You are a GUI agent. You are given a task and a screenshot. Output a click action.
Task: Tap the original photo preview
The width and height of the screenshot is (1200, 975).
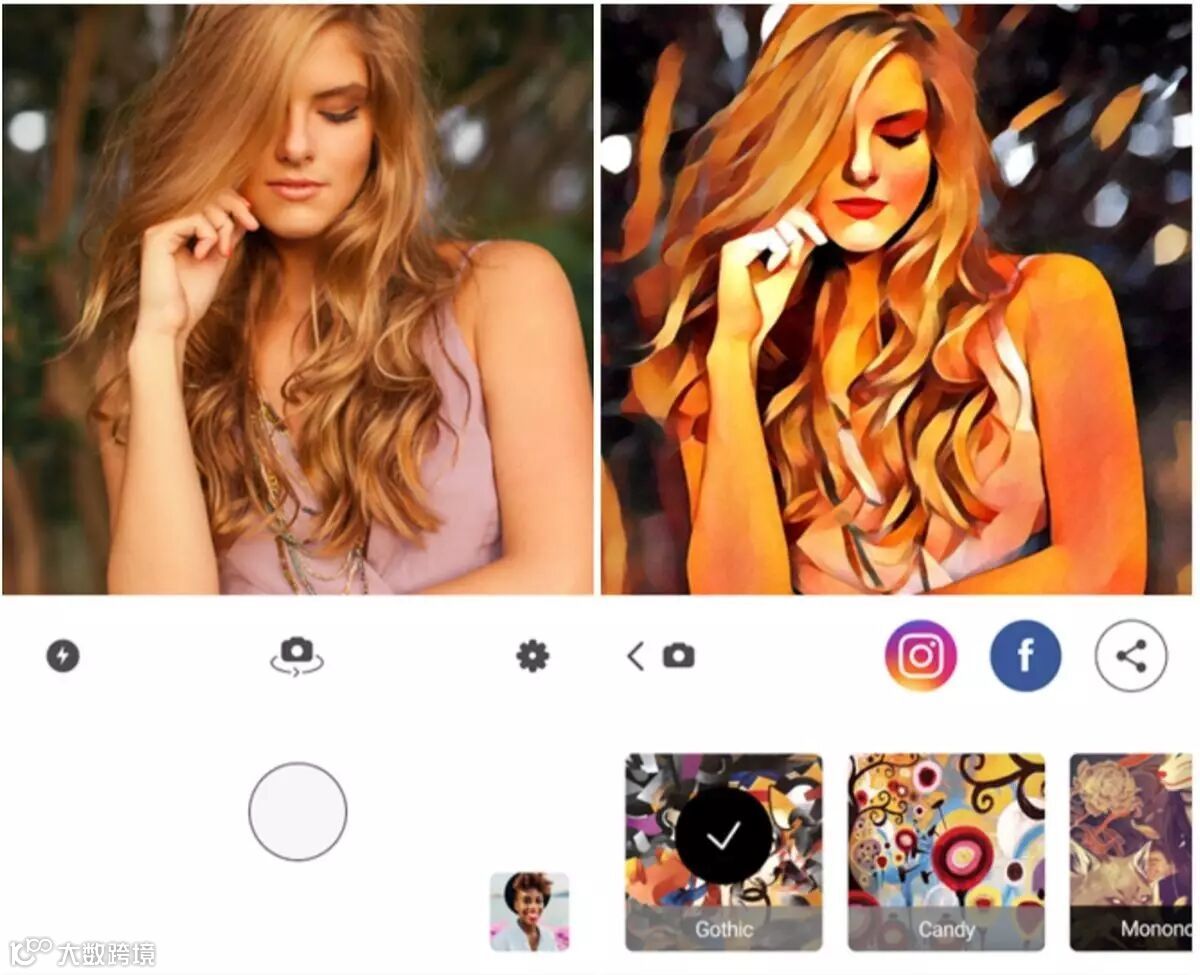(x=298, y=298)
